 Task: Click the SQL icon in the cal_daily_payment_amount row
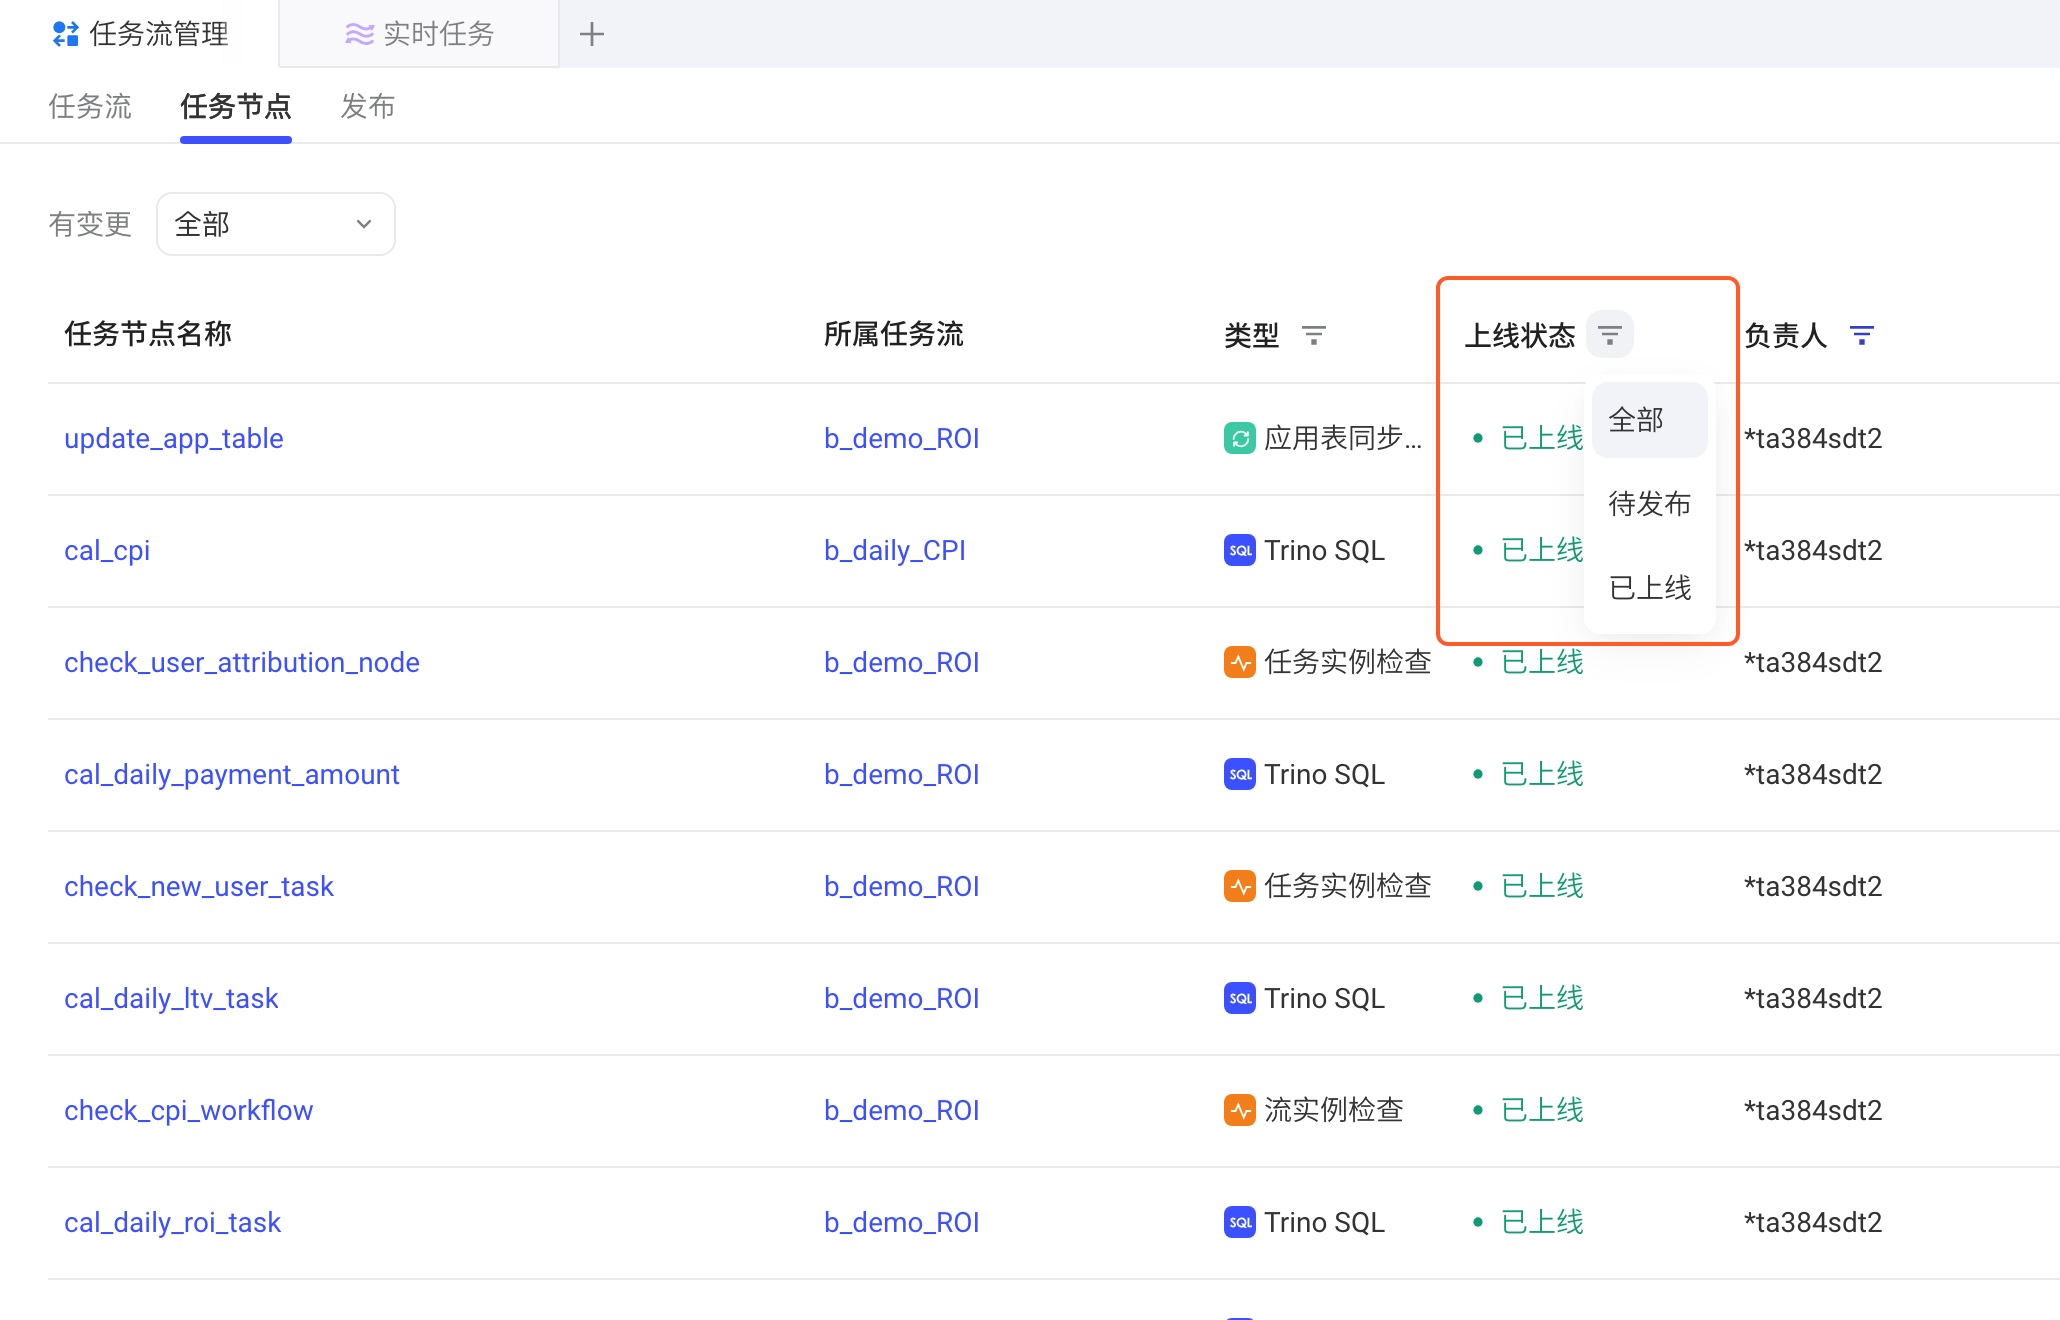click(1240, 774)
